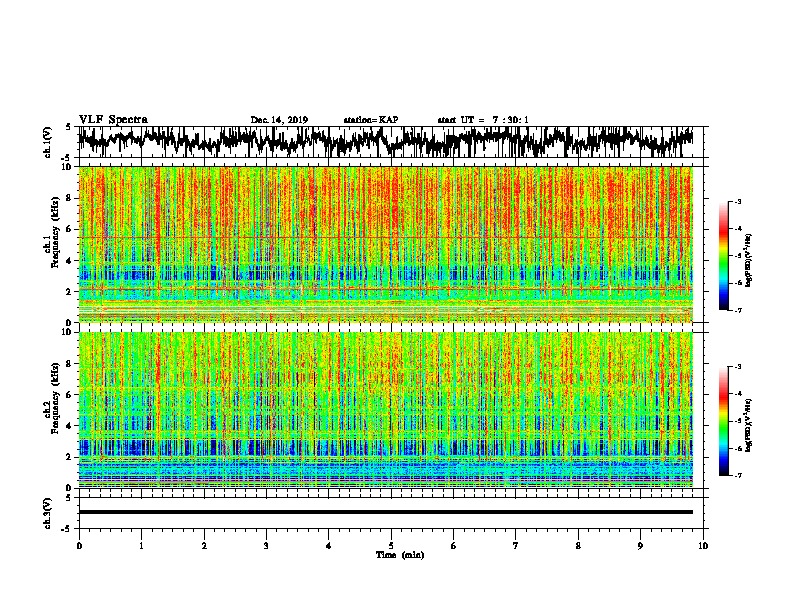Select the "start UT = 7 :30: 1" text
This screenshot has height=612, width=792.
(483, 120)
